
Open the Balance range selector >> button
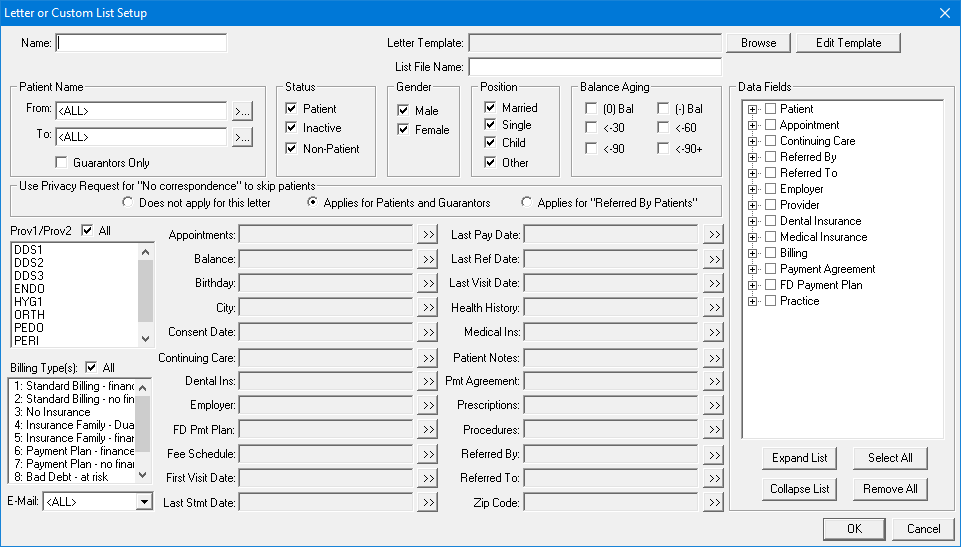click(x=427, y=259)
